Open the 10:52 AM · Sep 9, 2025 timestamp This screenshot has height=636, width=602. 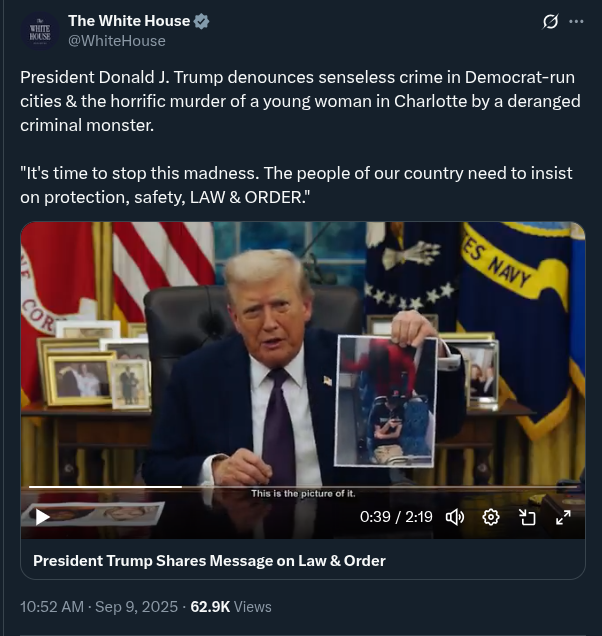coord(99,607)
